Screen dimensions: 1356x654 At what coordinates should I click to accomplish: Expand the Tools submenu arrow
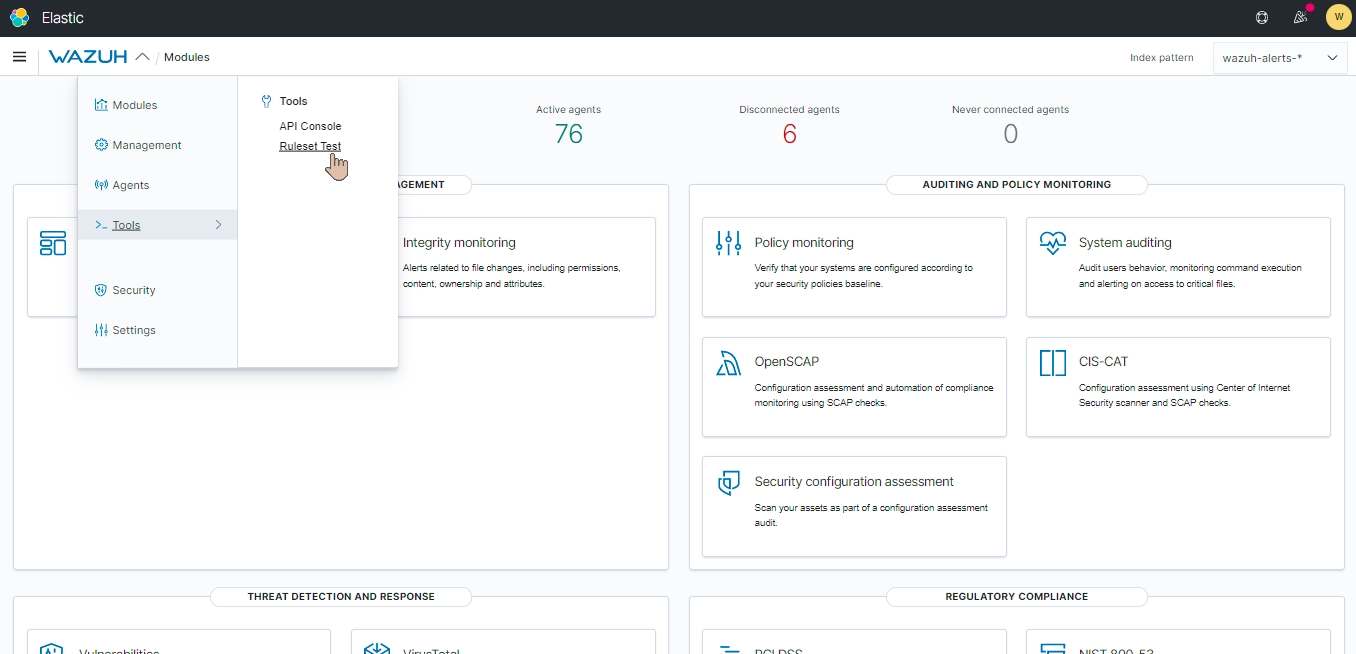218,225
